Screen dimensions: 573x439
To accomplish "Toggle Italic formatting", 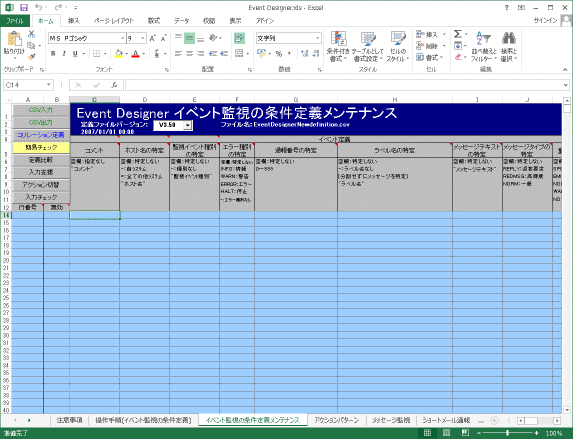I will click(x=64, y=54).
